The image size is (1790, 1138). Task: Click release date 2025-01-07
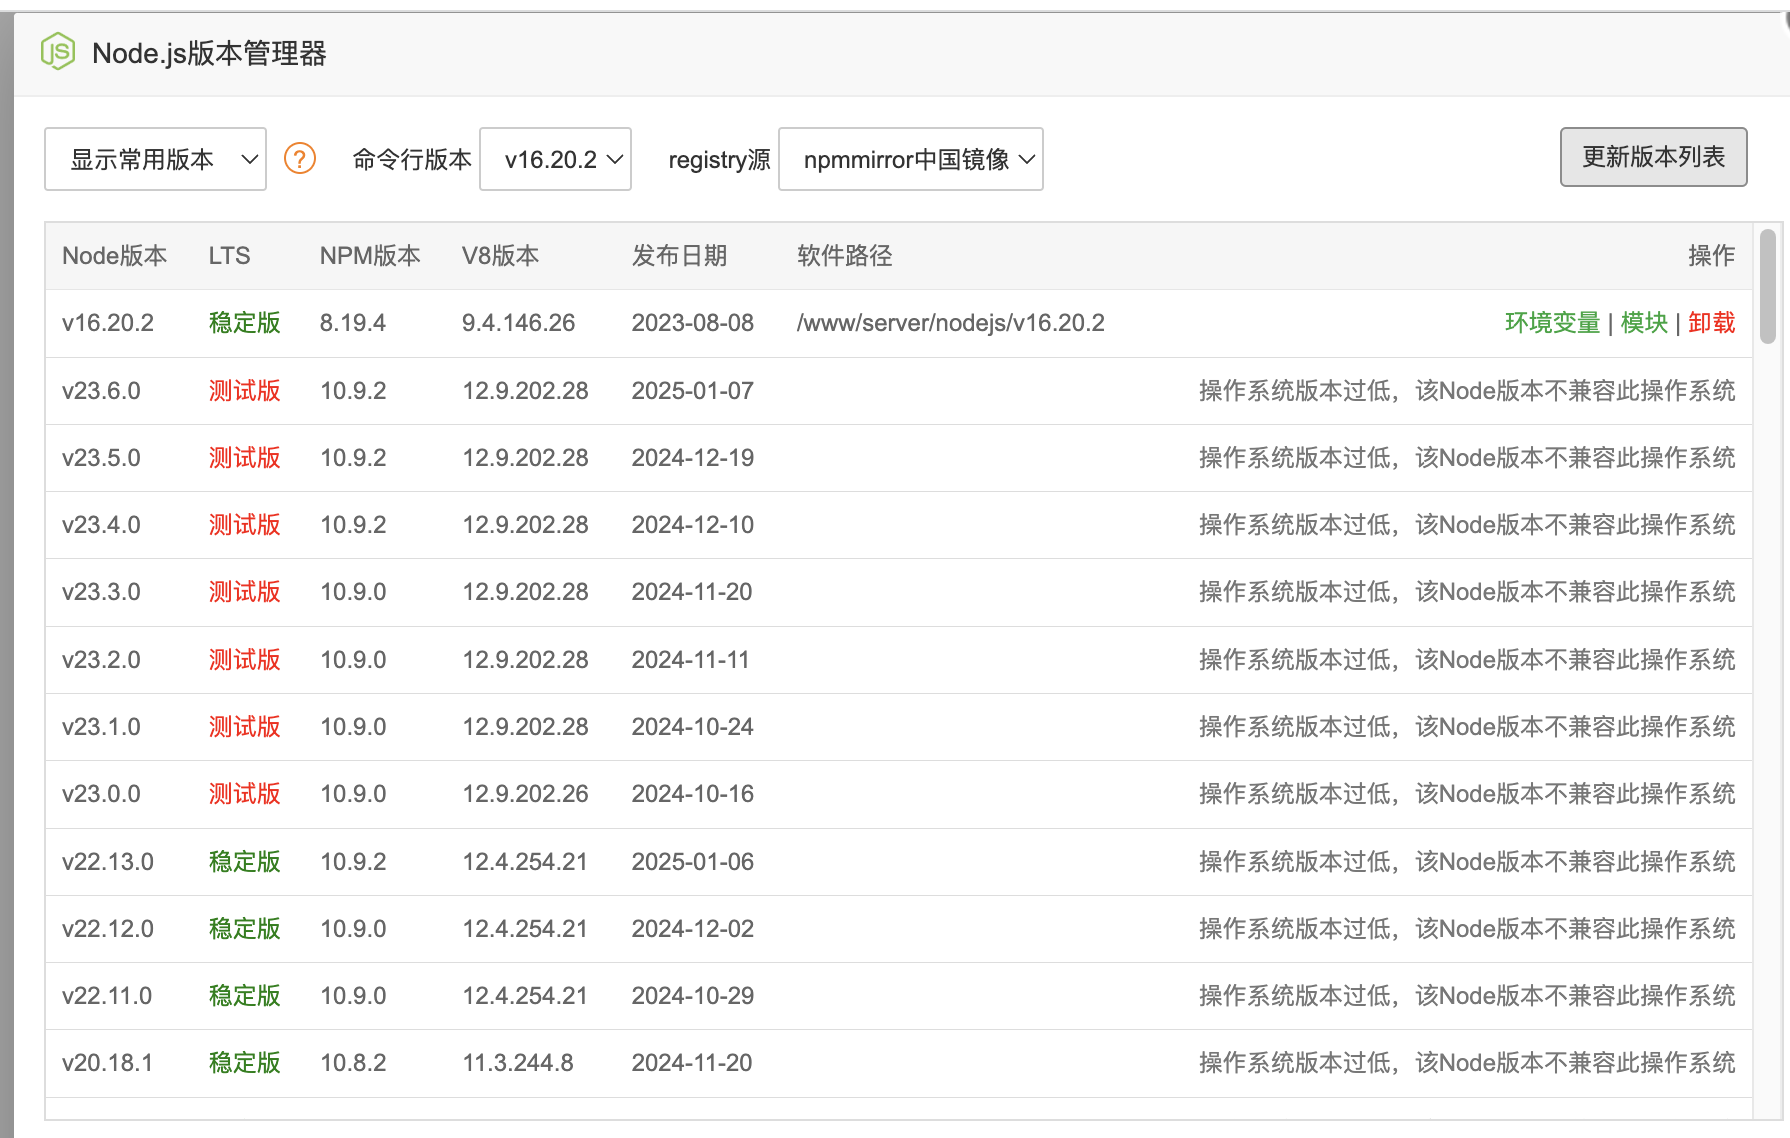692,391
